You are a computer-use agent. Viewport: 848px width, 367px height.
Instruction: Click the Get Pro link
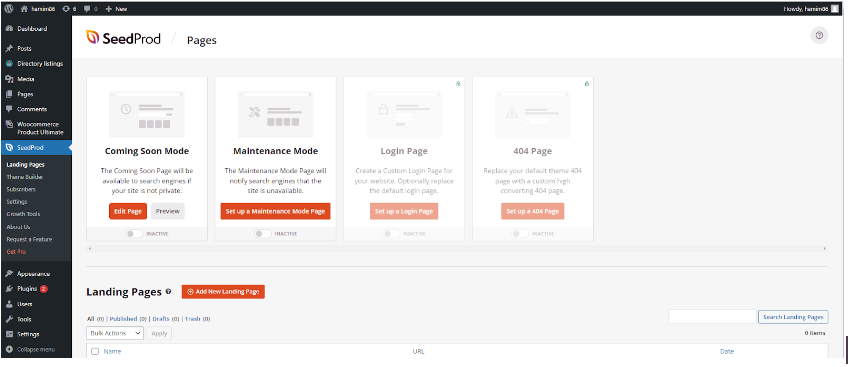(x=16, y=251)
